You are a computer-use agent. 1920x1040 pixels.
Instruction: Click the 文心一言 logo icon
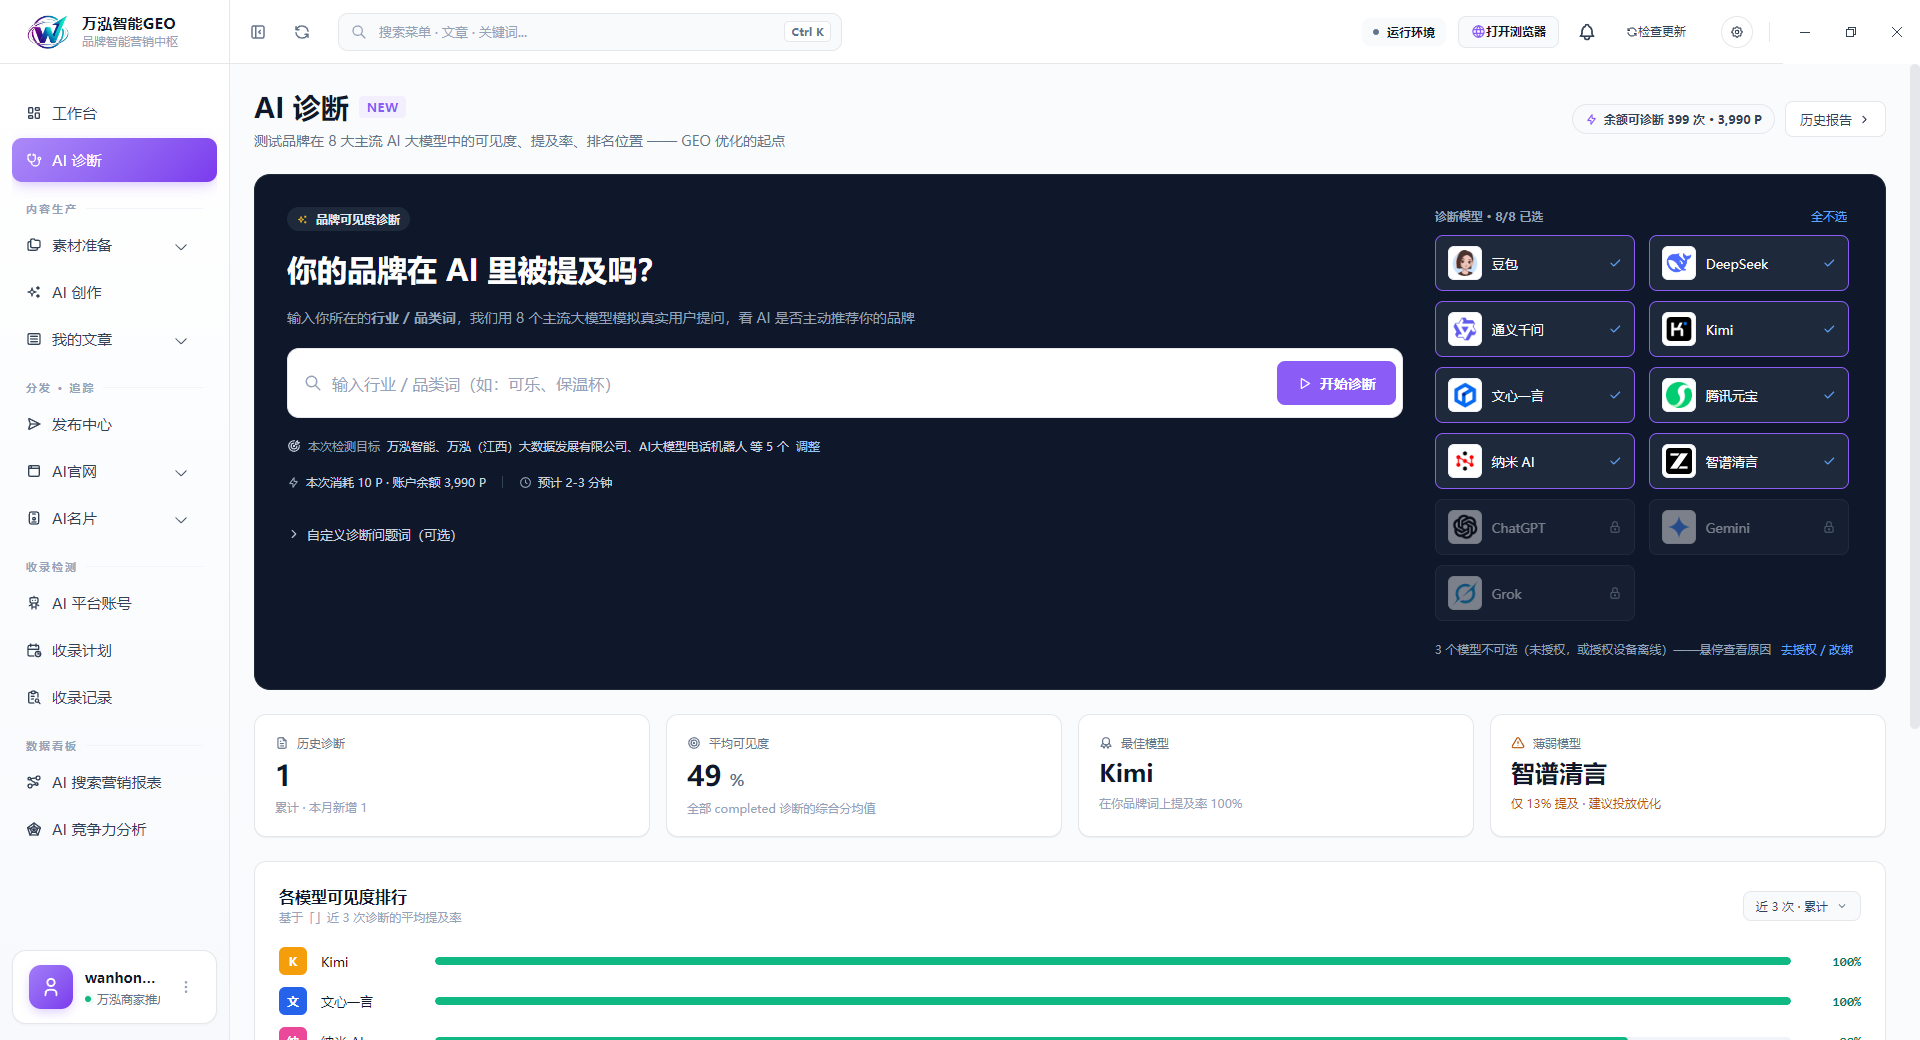[1465, 395]
